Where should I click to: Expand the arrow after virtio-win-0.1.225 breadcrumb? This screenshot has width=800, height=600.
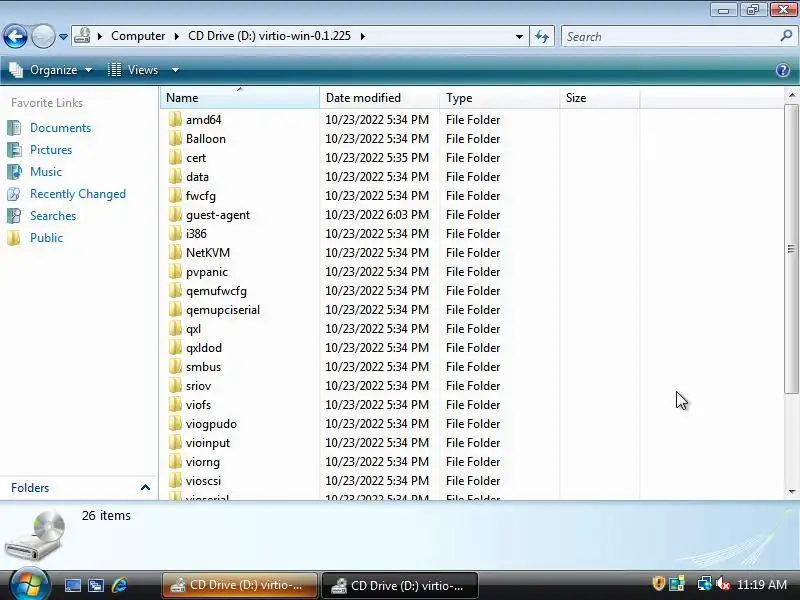pyautogui.click(x=362, y=36)
